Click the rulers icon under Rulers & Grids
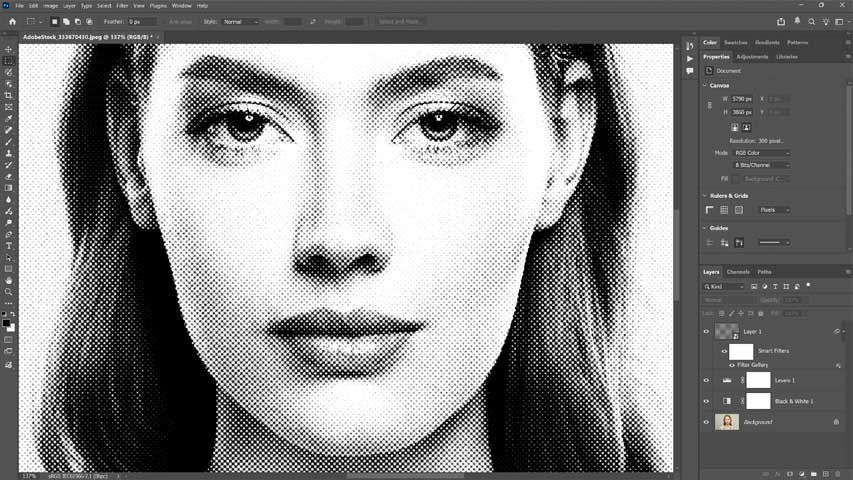 [x=710, y=210]
